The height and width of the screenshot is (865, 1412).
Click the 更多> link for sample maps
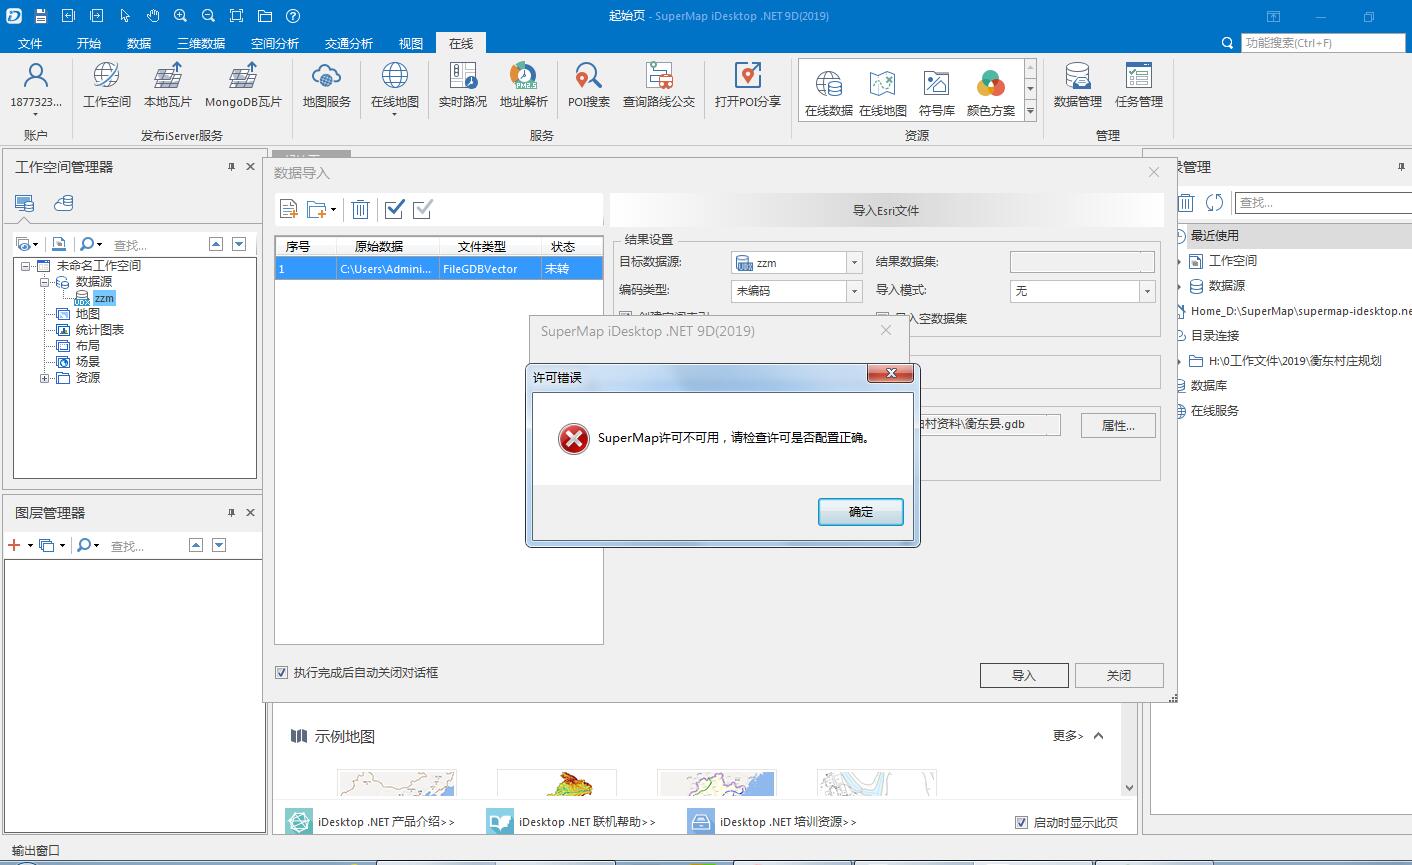tap(1067, 736)
